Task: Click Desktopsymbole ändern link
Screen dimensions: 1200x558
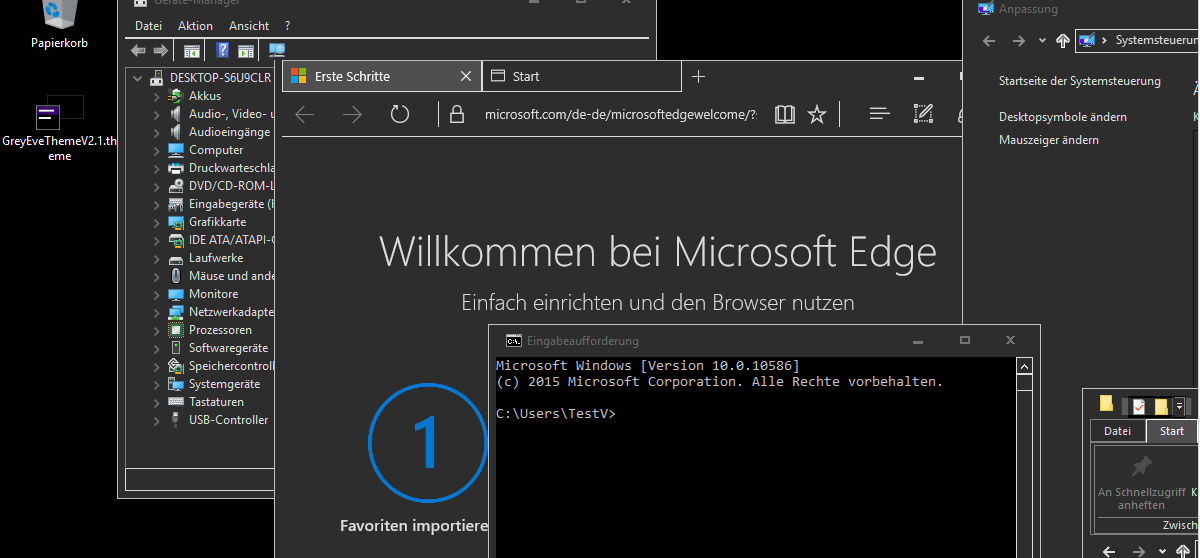Action: 1063,117
